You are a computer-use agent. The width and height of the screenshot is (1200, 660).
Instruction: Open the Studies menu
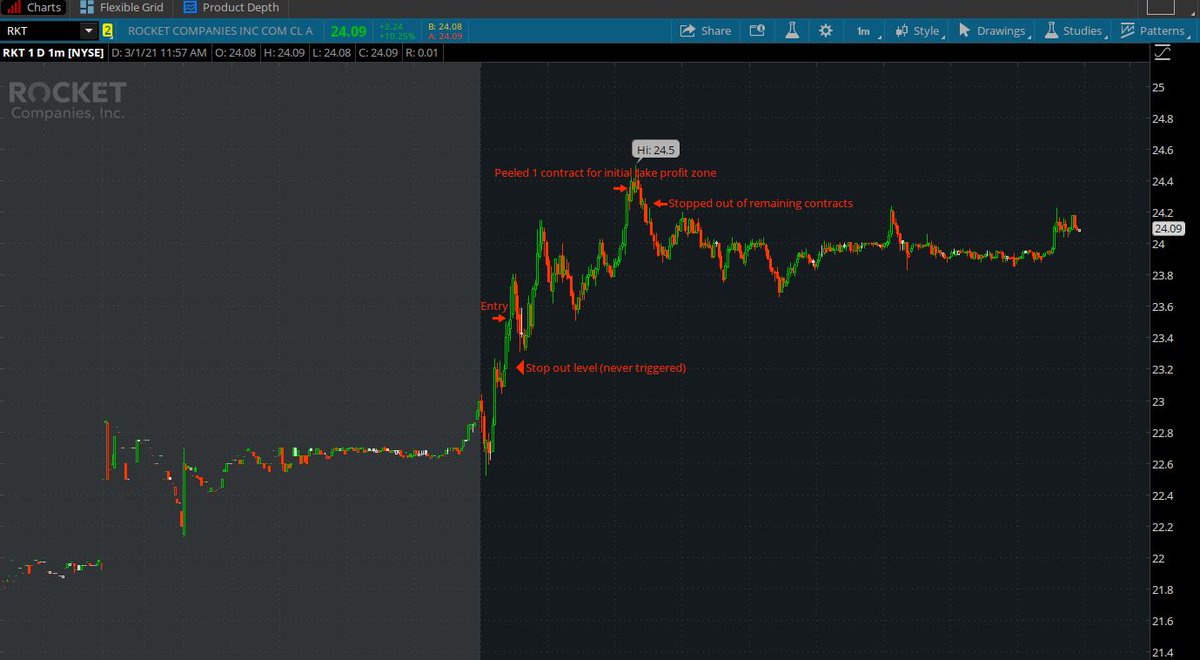click(1075, 31)
